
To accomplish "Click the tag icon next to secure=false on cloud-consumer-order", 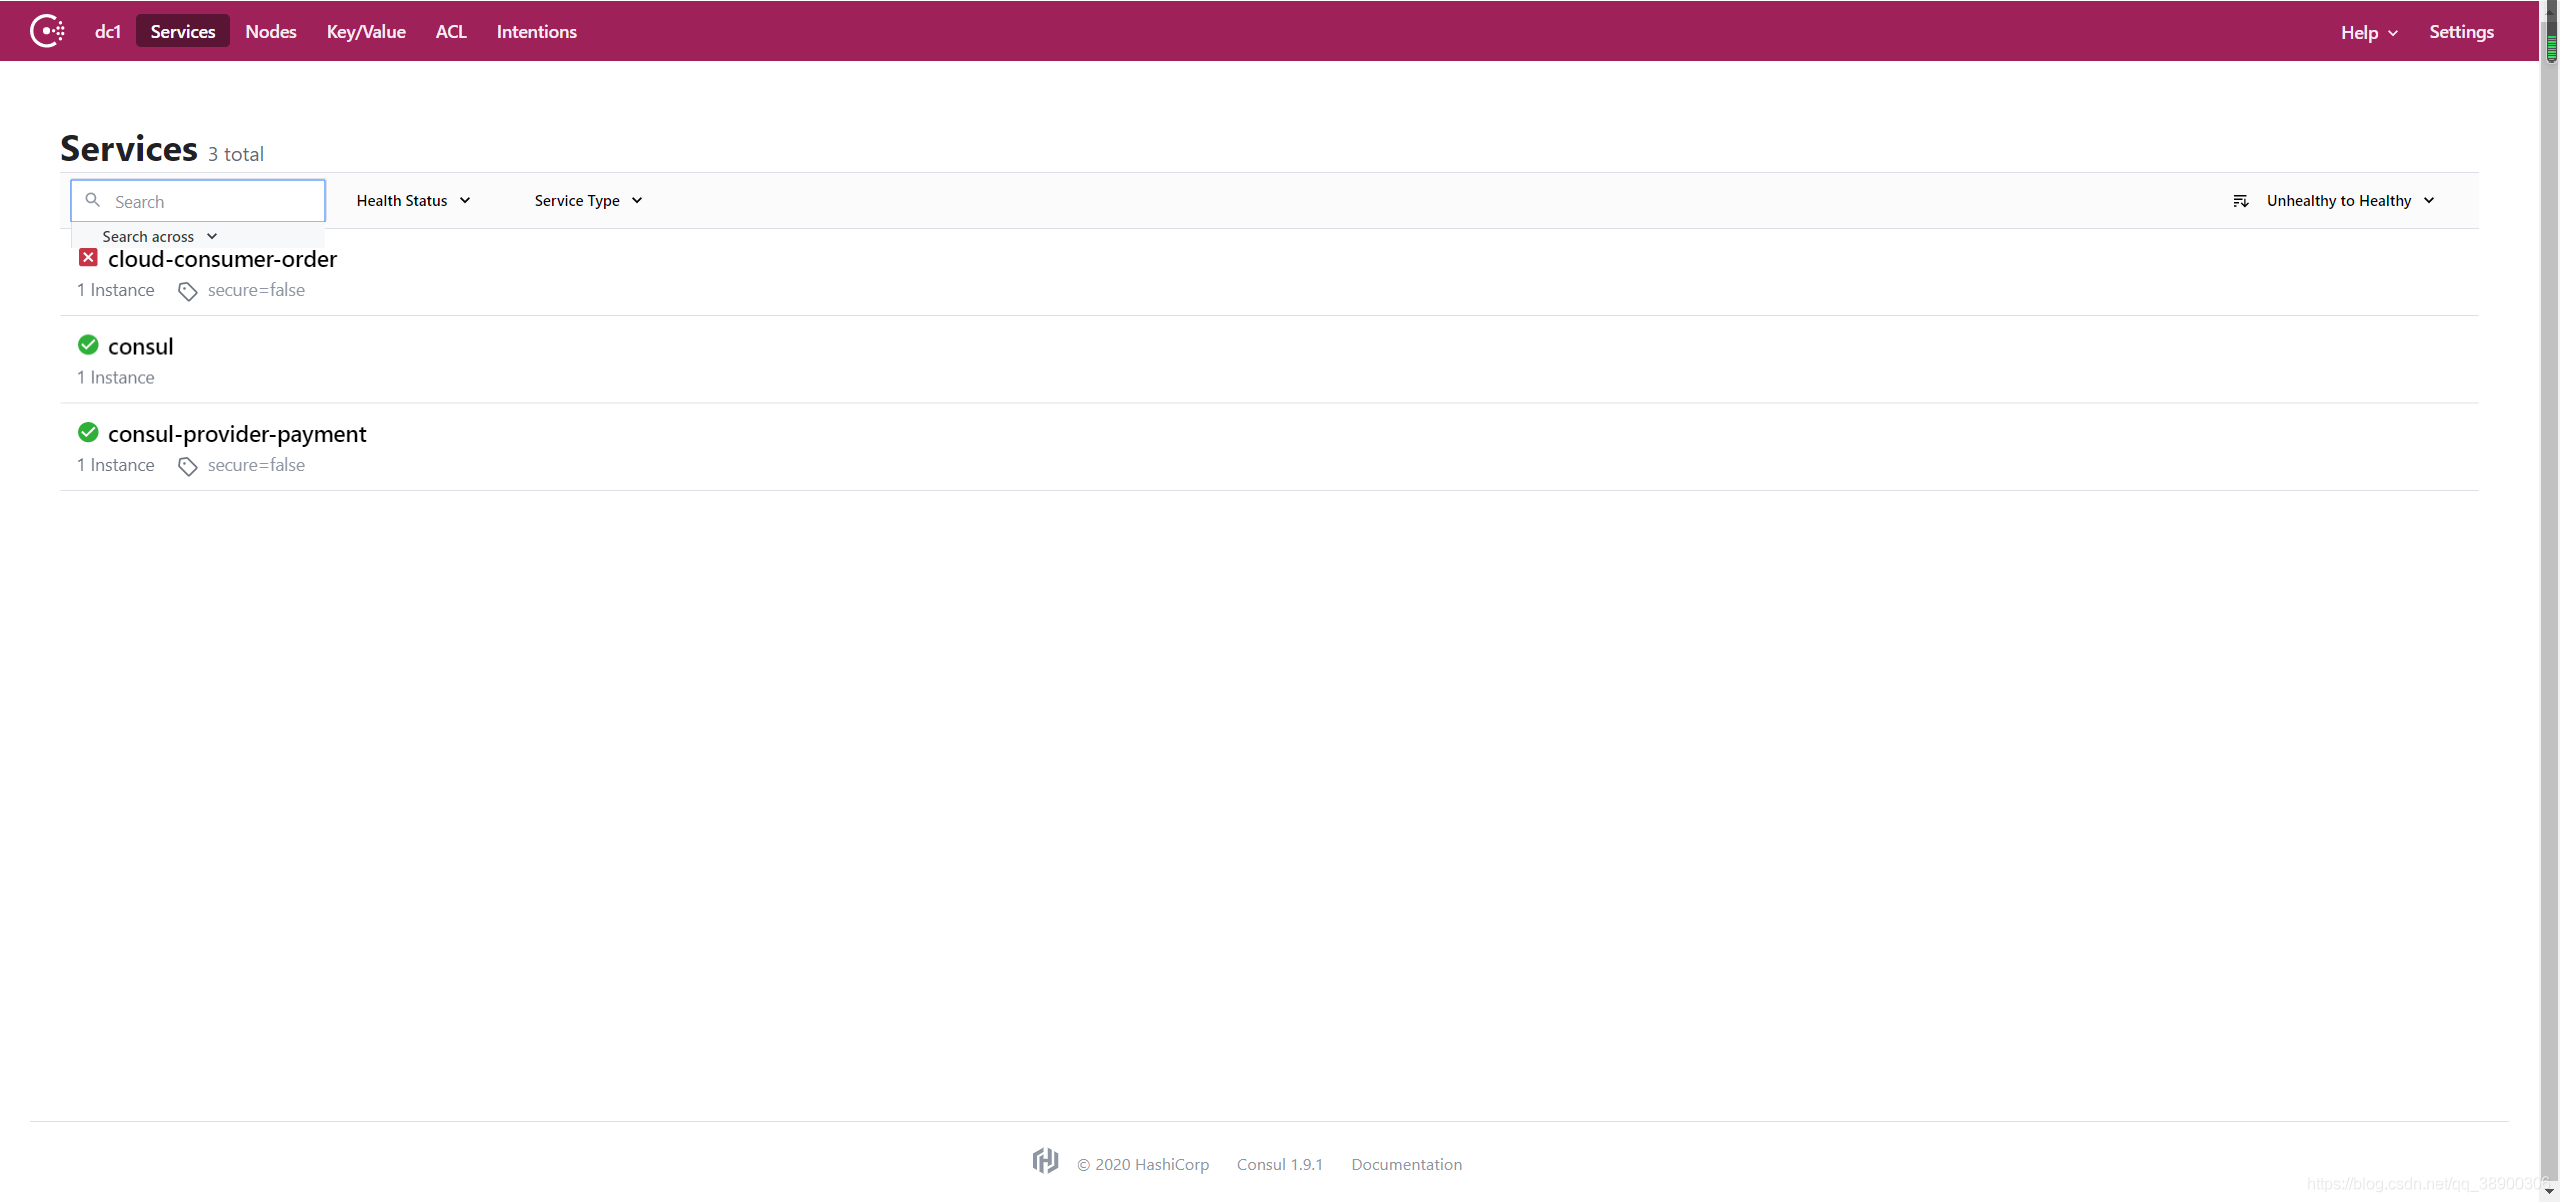I will (x=187, y=291).
